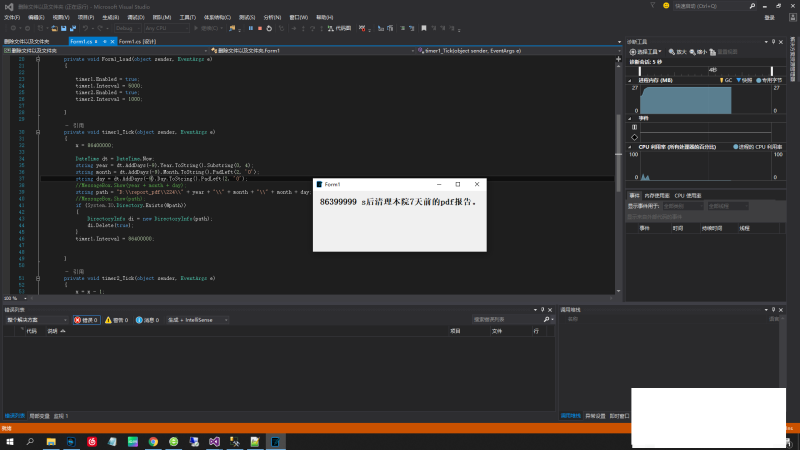The image size is (800, 450).
Task: Click the running Form1 app taskbar icon
Action: point(276,441)
